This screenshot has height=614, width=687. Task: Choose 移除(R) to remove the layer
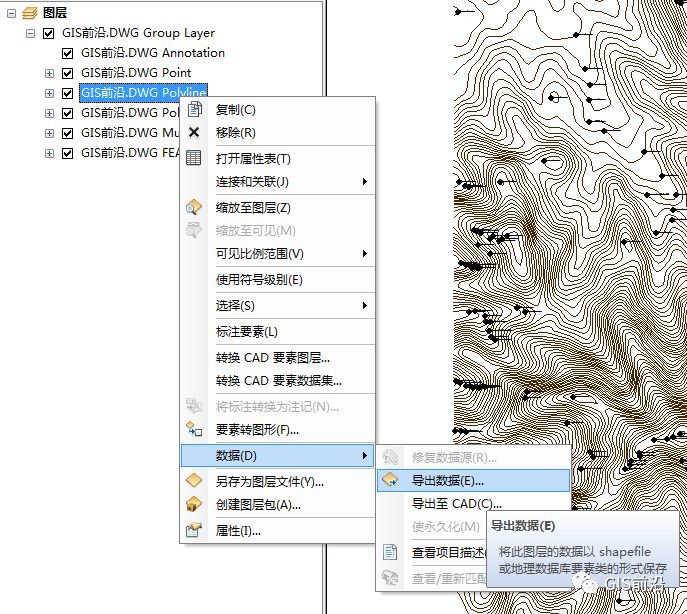(x=278, y=132)
